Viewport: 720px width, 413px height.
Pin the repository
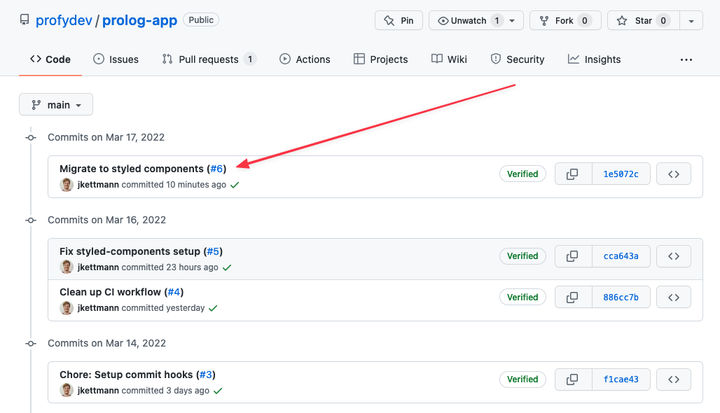pos(399,21)
